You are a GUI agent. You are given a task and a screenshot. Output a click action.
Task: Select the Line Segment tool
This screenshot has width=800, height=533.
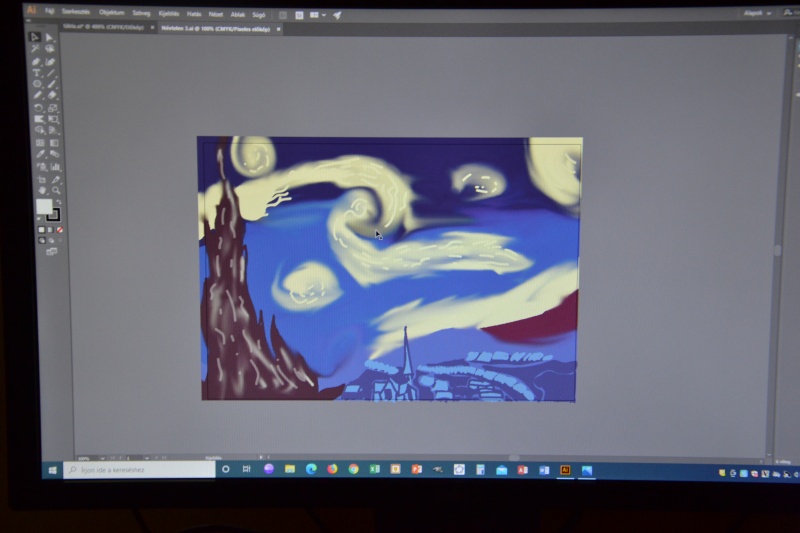point(51,73)
